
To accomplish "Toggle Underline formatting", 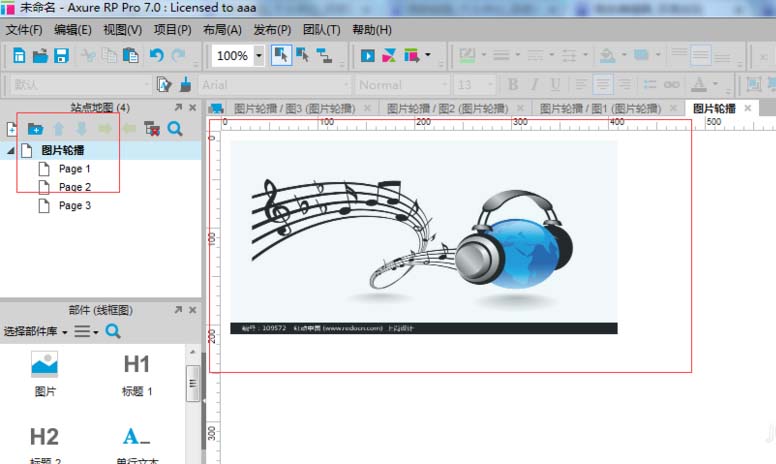I will pyautogui.click(x=555, y=85).
